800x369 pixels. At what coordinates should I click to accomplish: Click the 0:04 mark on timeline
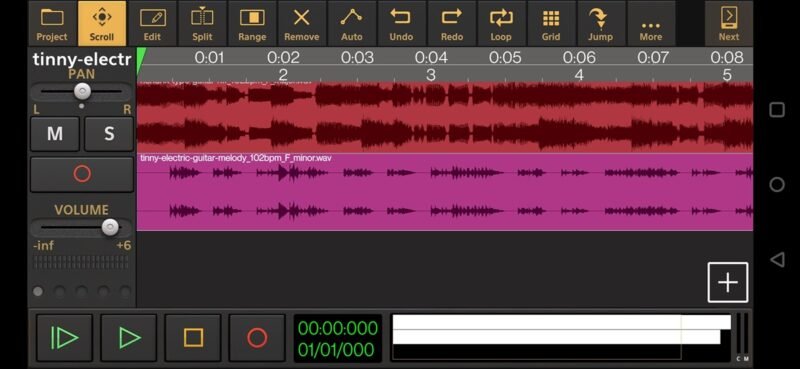pos(431,57)
